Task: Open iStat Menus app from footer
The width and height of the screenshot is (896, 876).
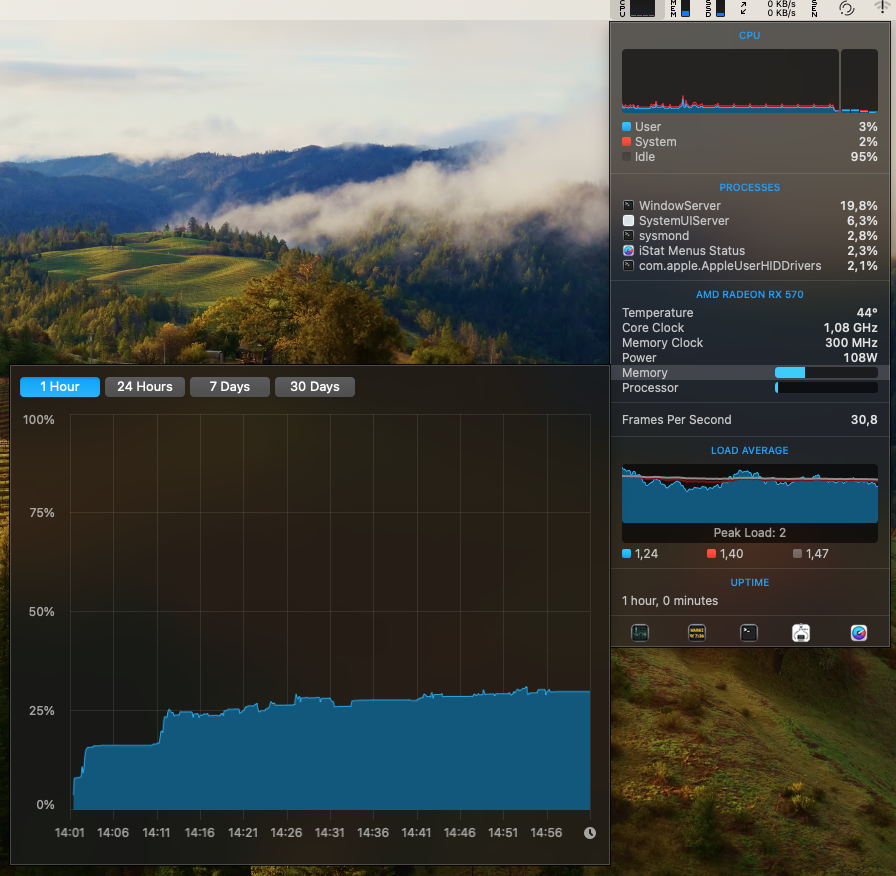Action: click(858, 632)
